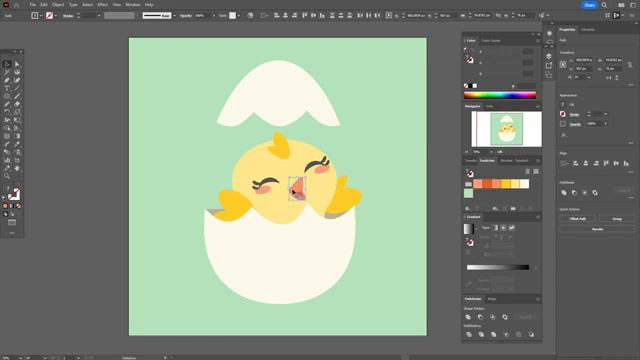This screenshot has height=360, width=640.
Task: Toggle Radial gradient type
Action: (503, 228)
